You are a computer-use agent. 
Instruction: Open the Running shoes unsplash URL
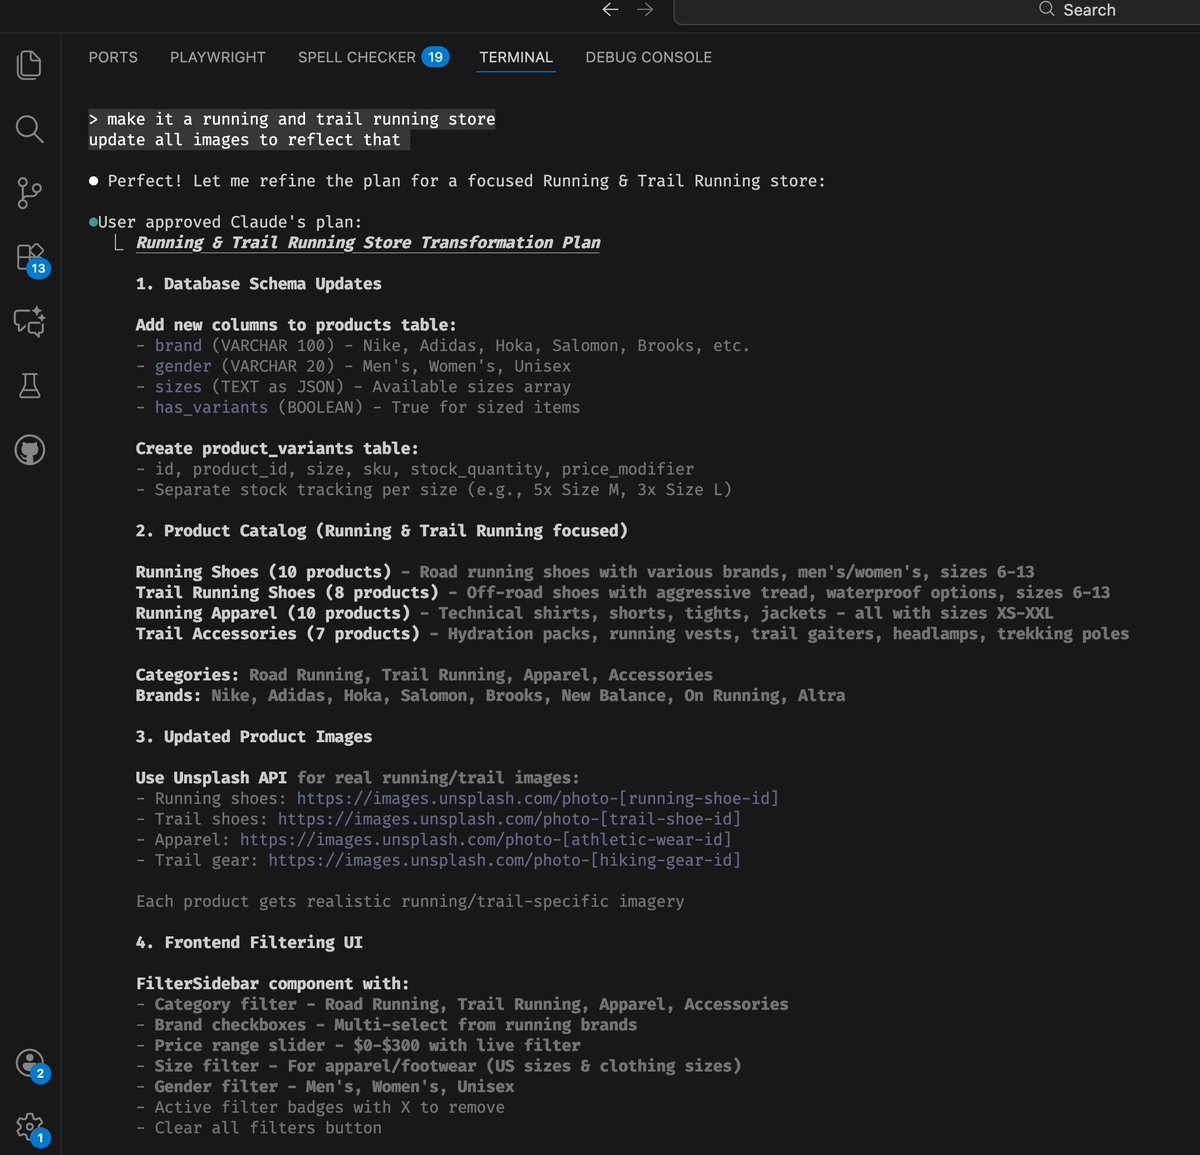coord(538,798)
